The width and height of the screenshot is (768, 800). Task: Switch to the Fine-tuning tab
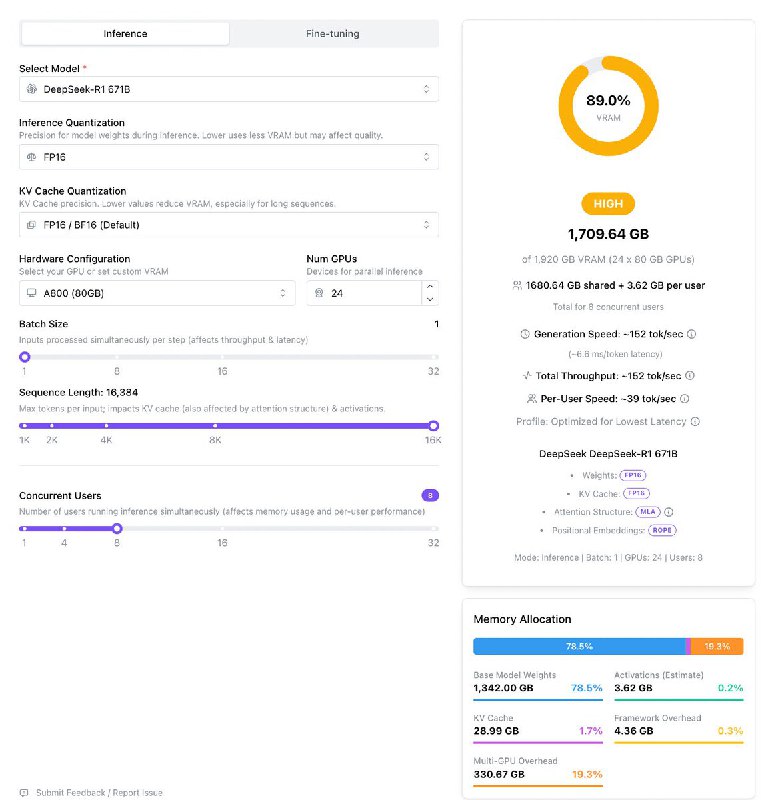coord(333,34)
